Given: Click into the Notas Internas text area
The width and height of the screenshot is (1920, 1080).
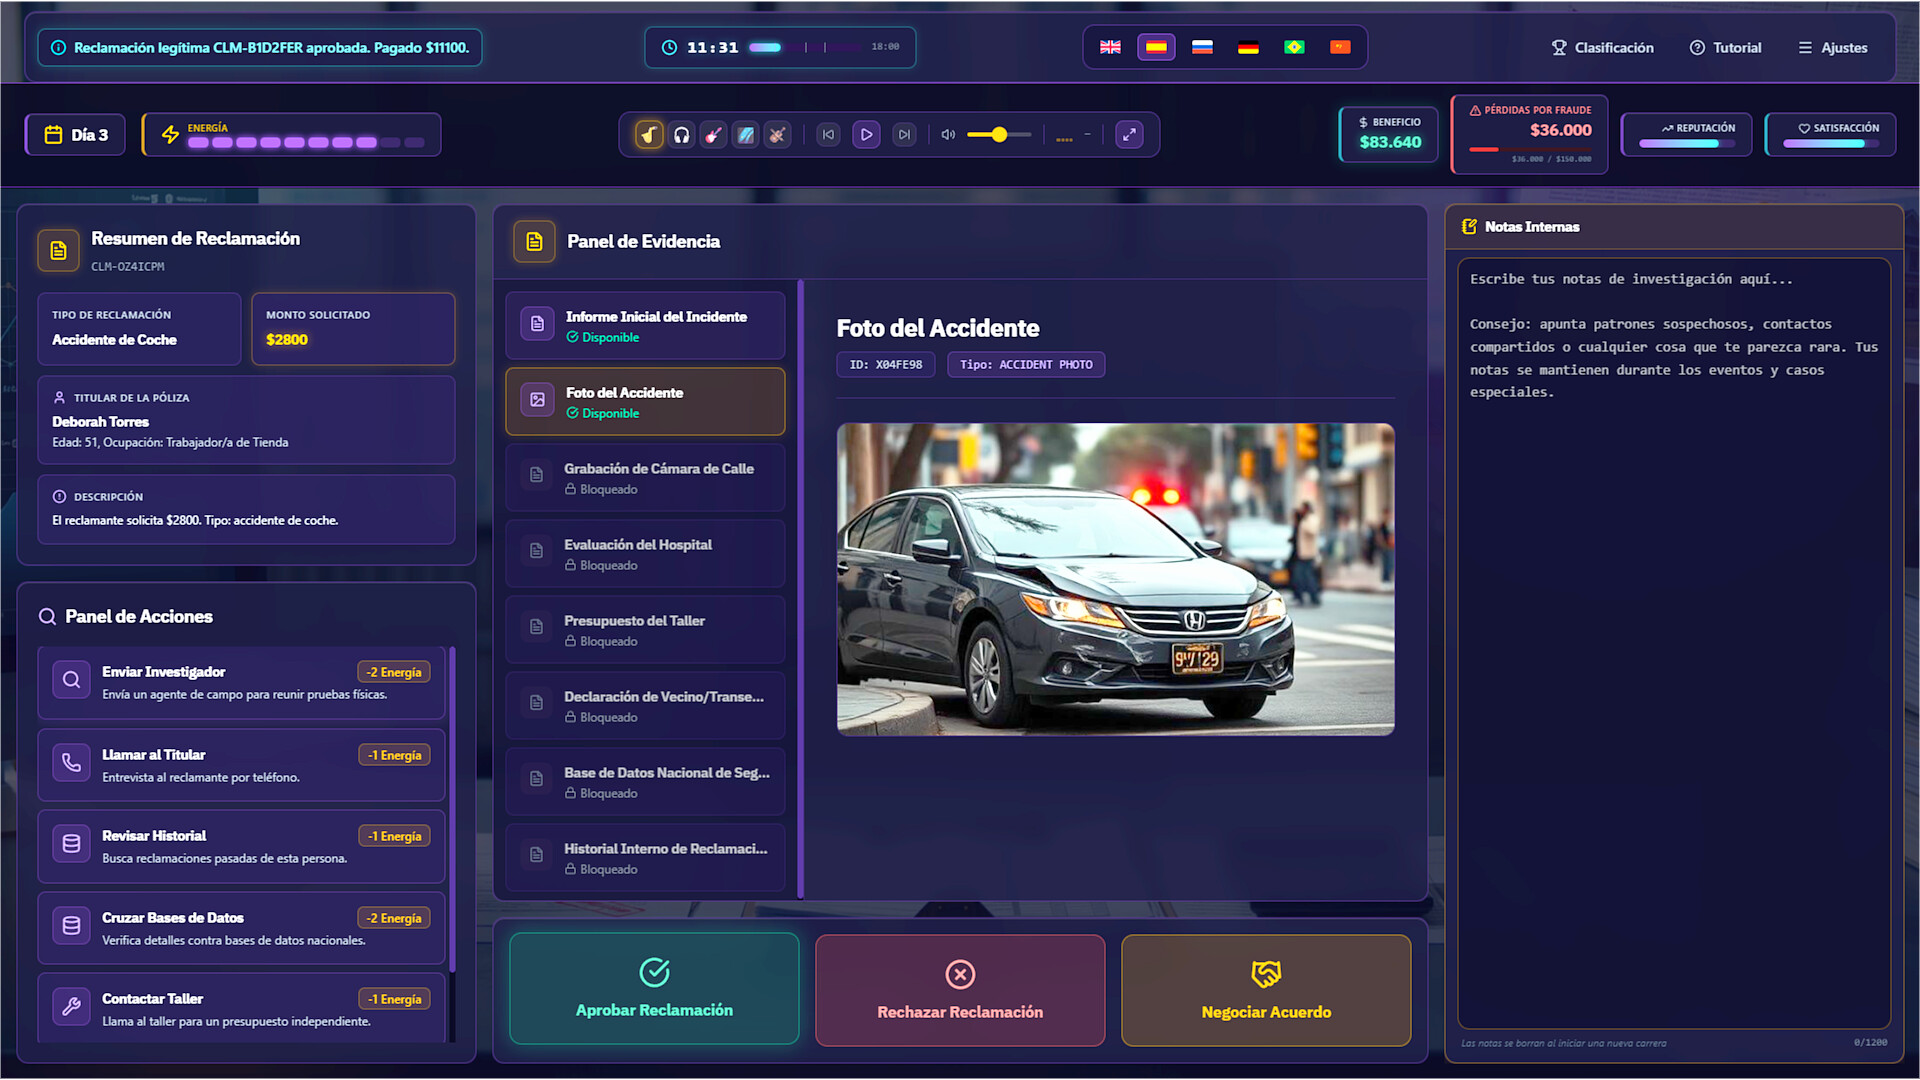Looking at the screenshot, I should pos(1673,640).
